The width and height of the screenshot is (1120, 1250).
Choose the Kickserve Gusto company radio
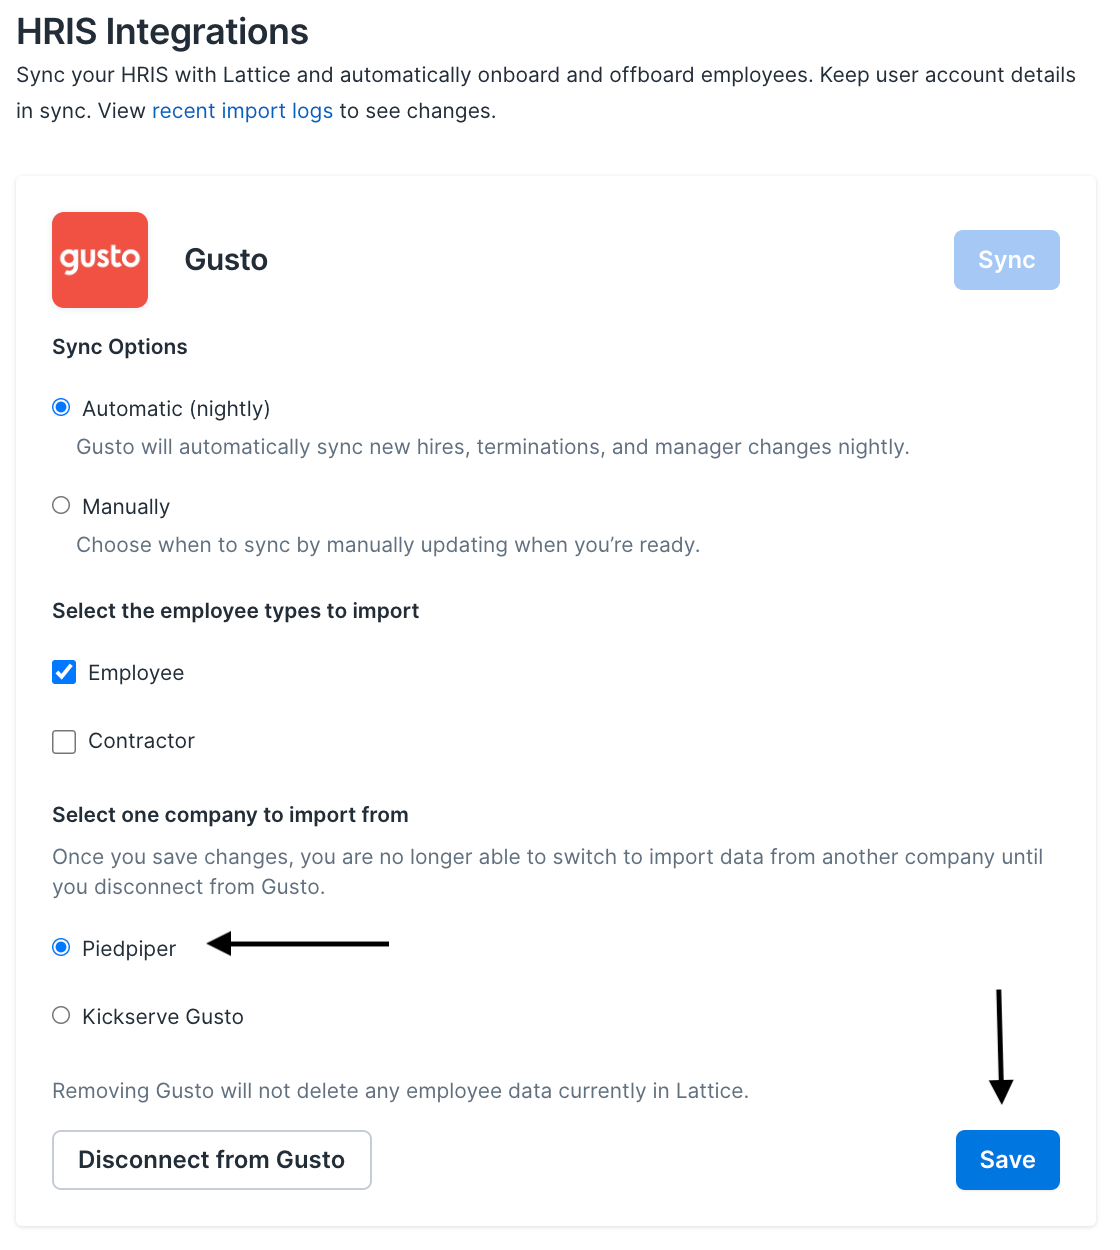pos(62,1016)
